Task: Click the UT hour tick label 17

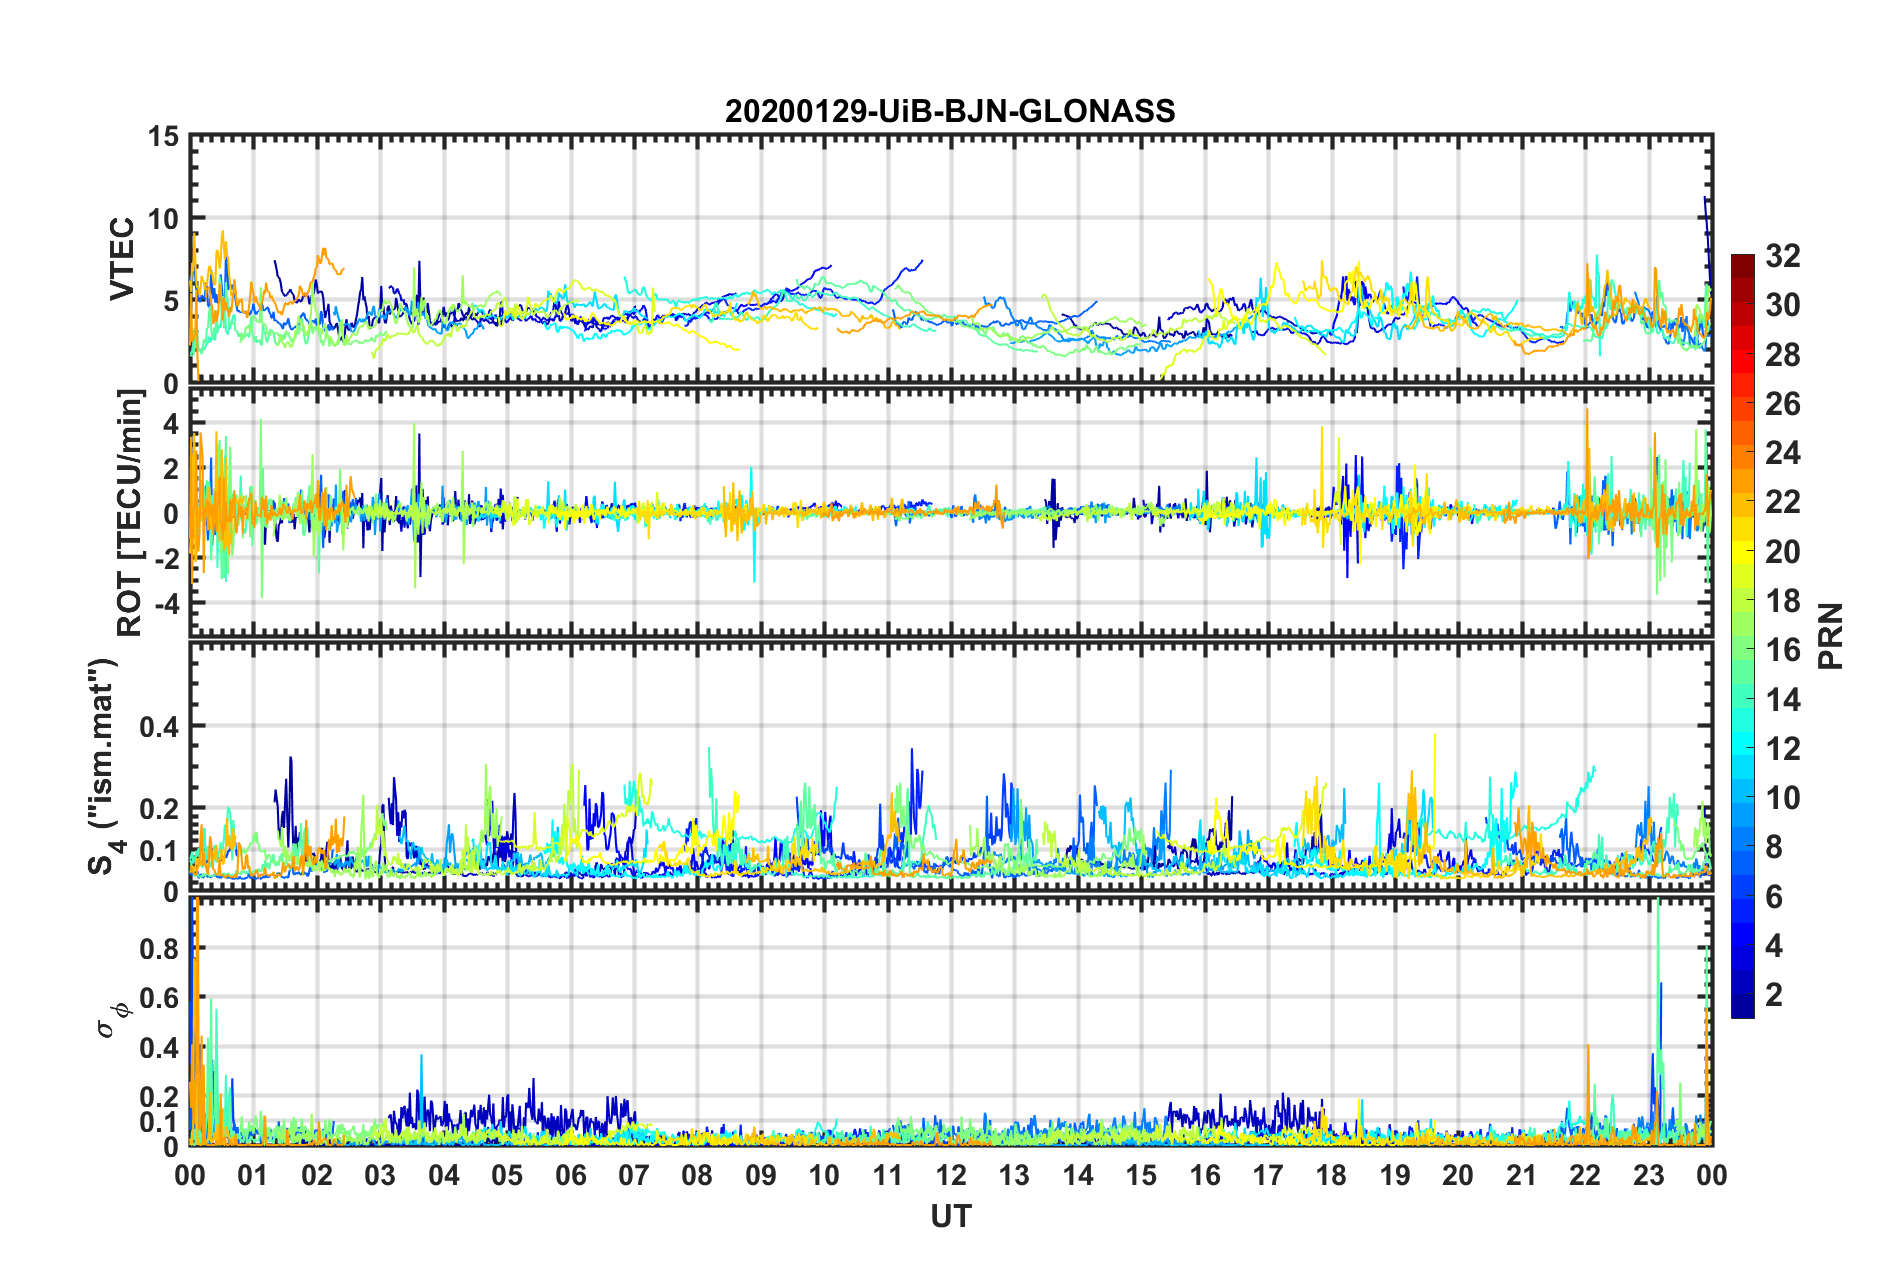Action: click(1268, 1175)
